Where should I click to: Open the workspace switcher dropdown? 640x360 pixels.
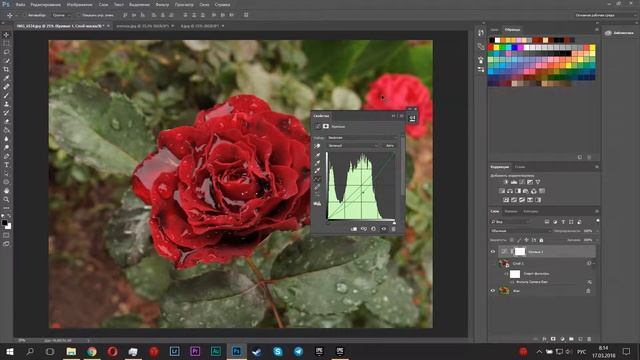coord(605,15)
